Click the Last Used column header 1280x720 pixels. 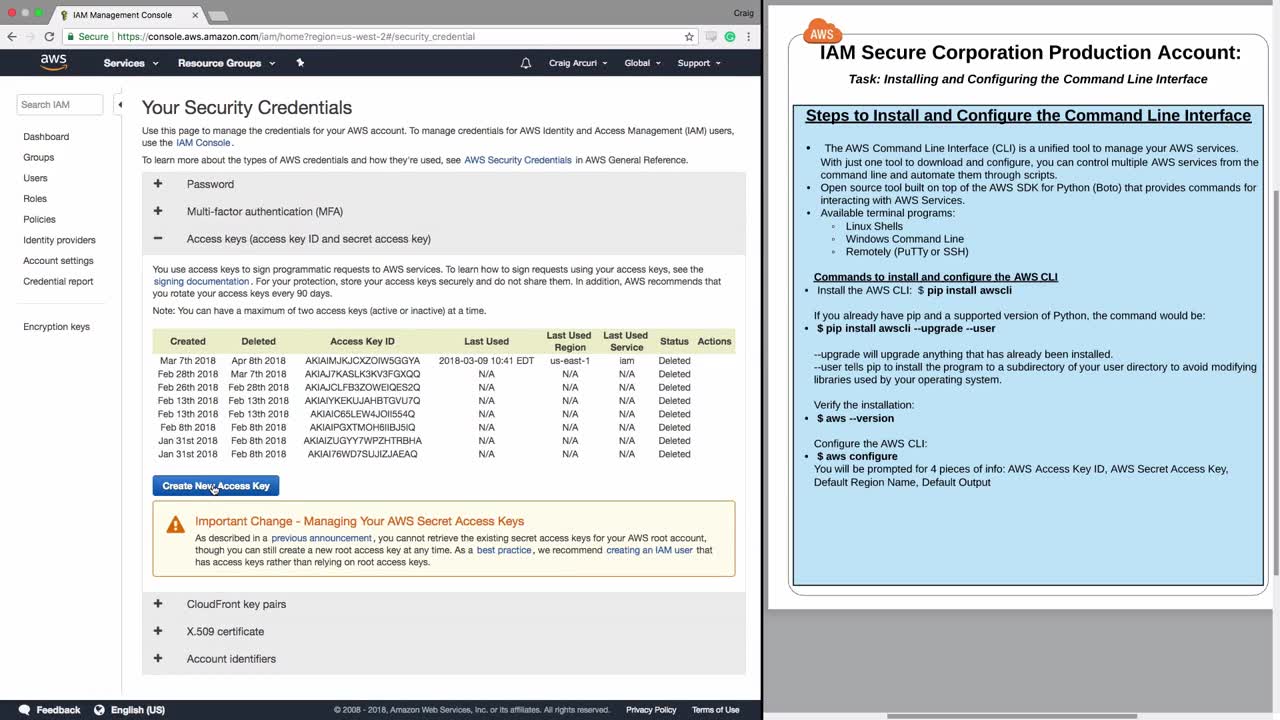(486, 342)
